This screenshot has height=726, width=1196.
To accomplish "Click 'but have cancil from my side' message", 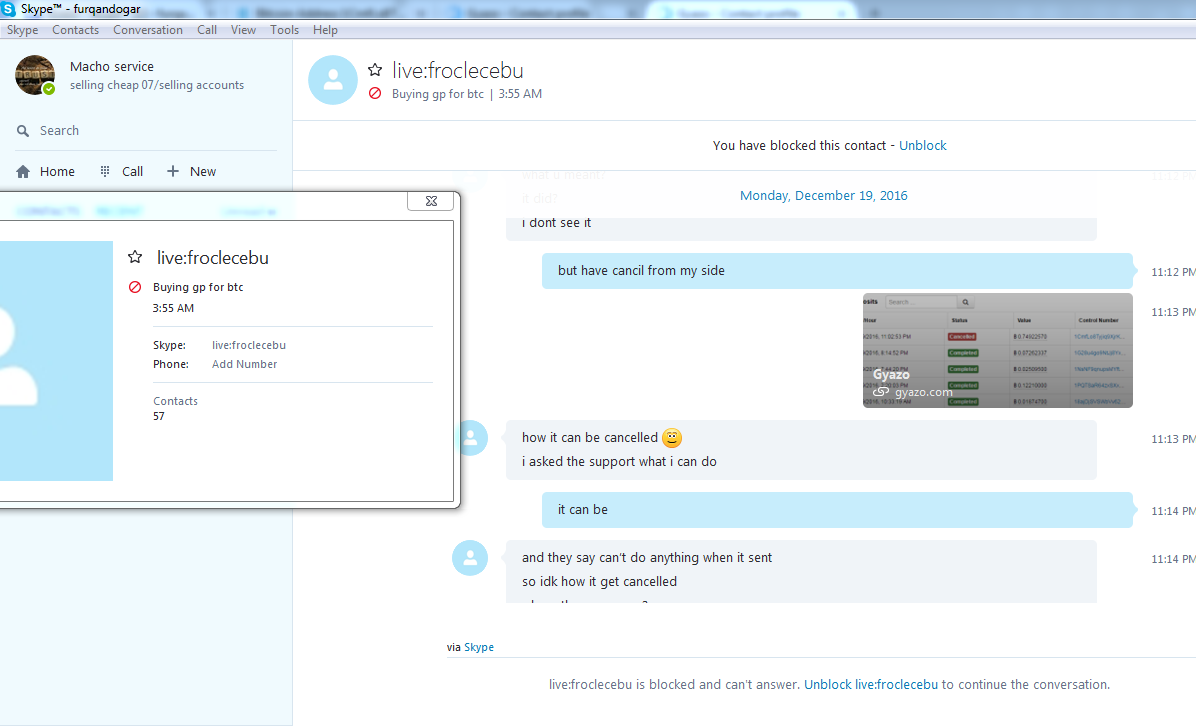I will [x=838, y=271].
